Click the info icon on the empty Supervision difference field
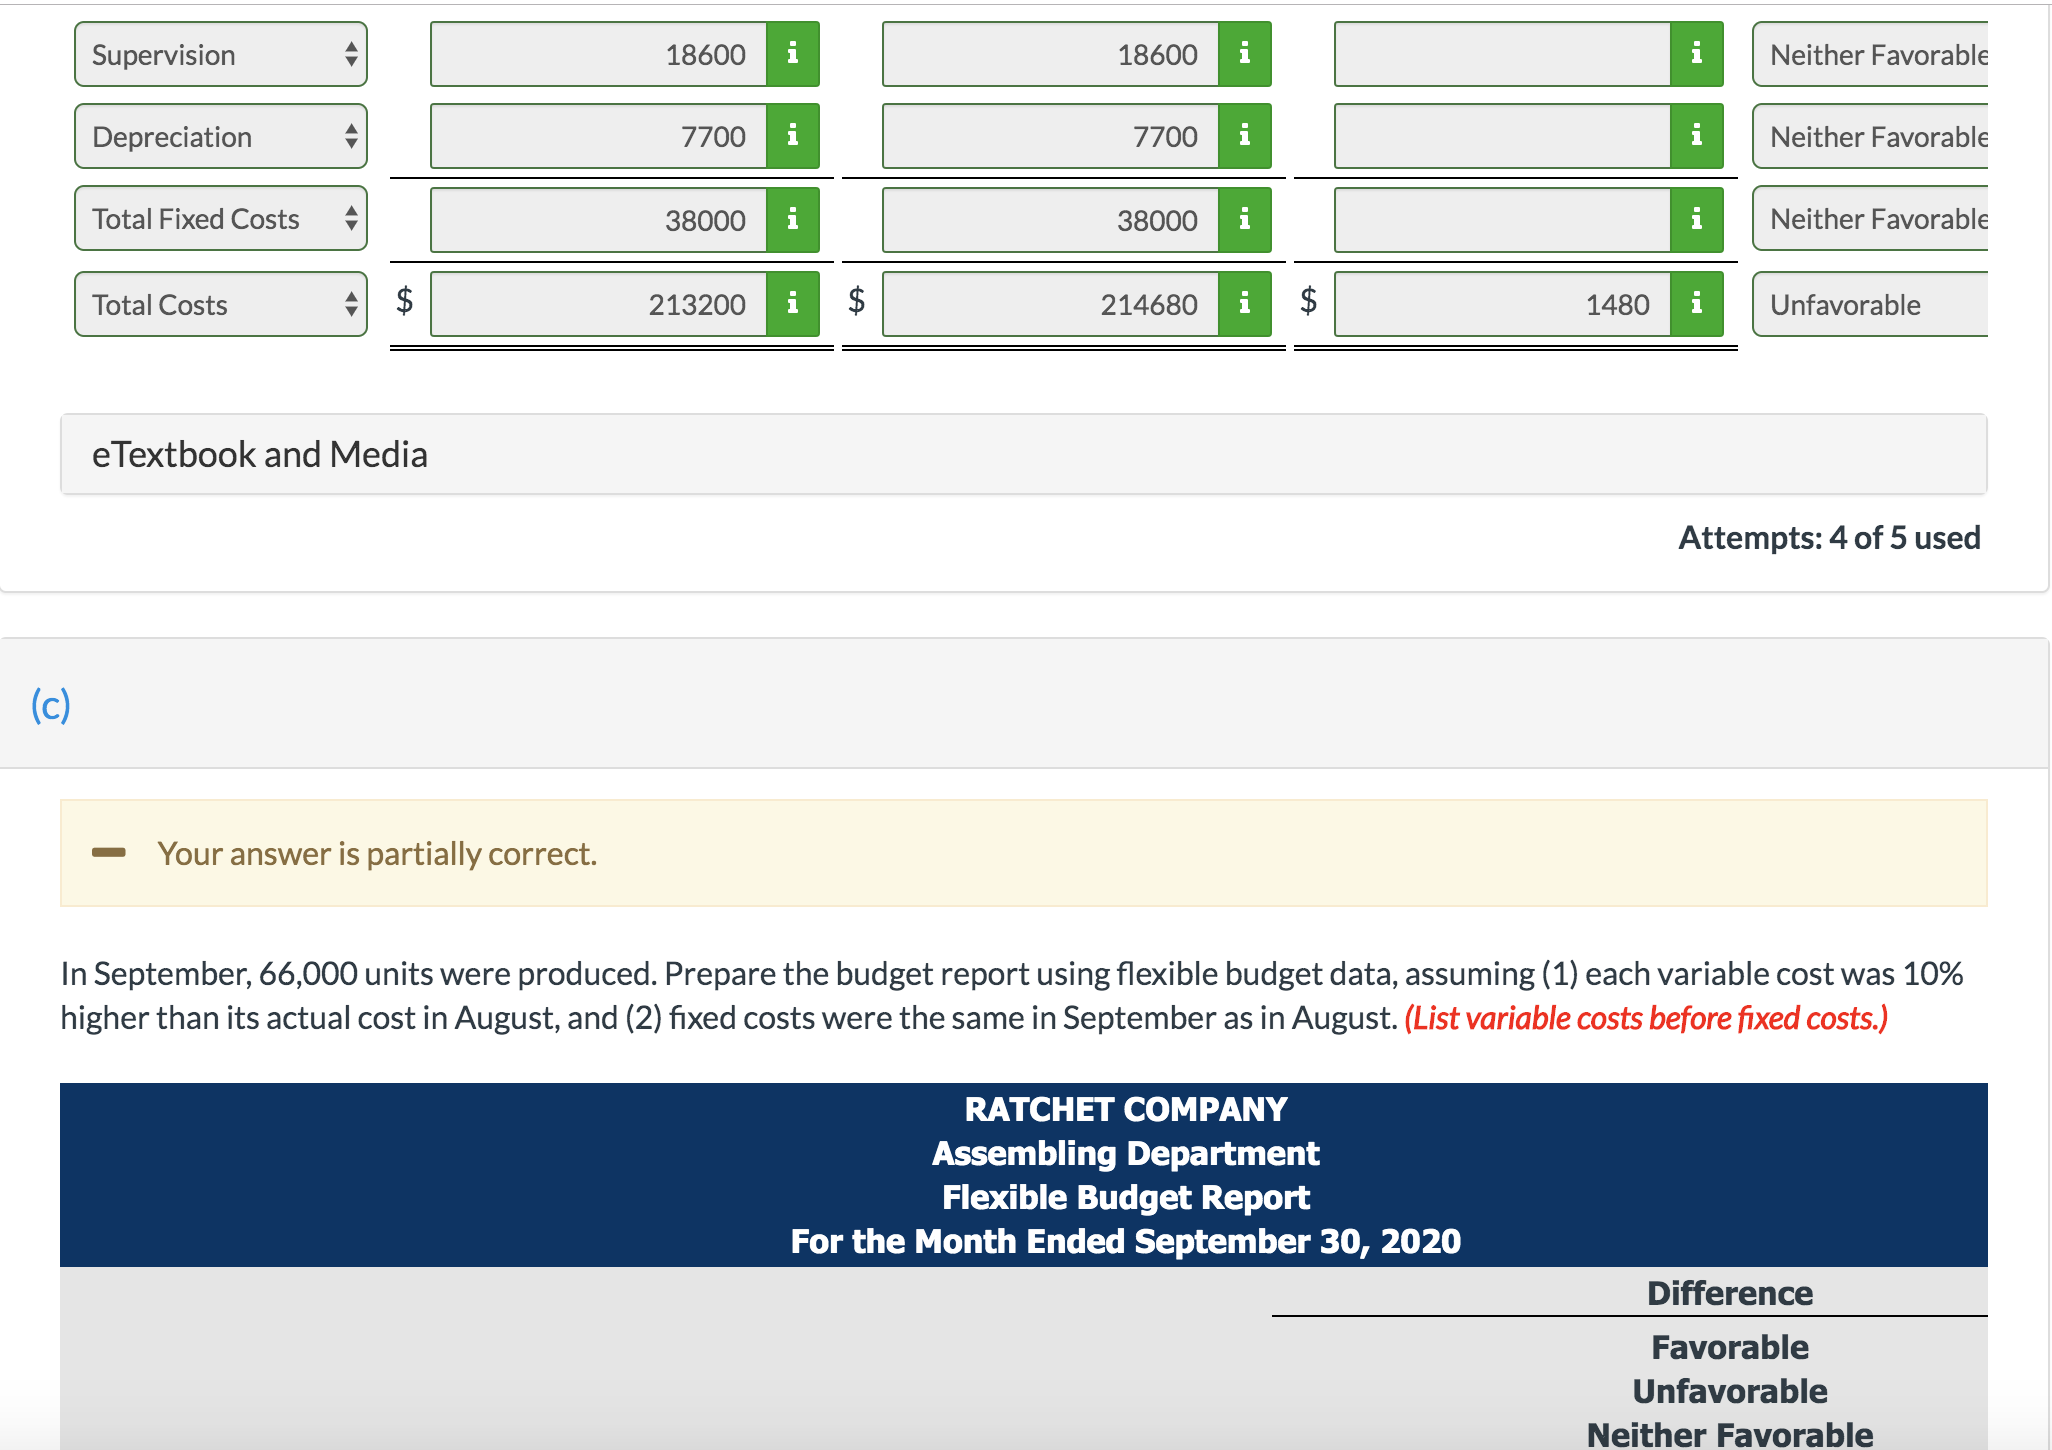 point(1695,54)
